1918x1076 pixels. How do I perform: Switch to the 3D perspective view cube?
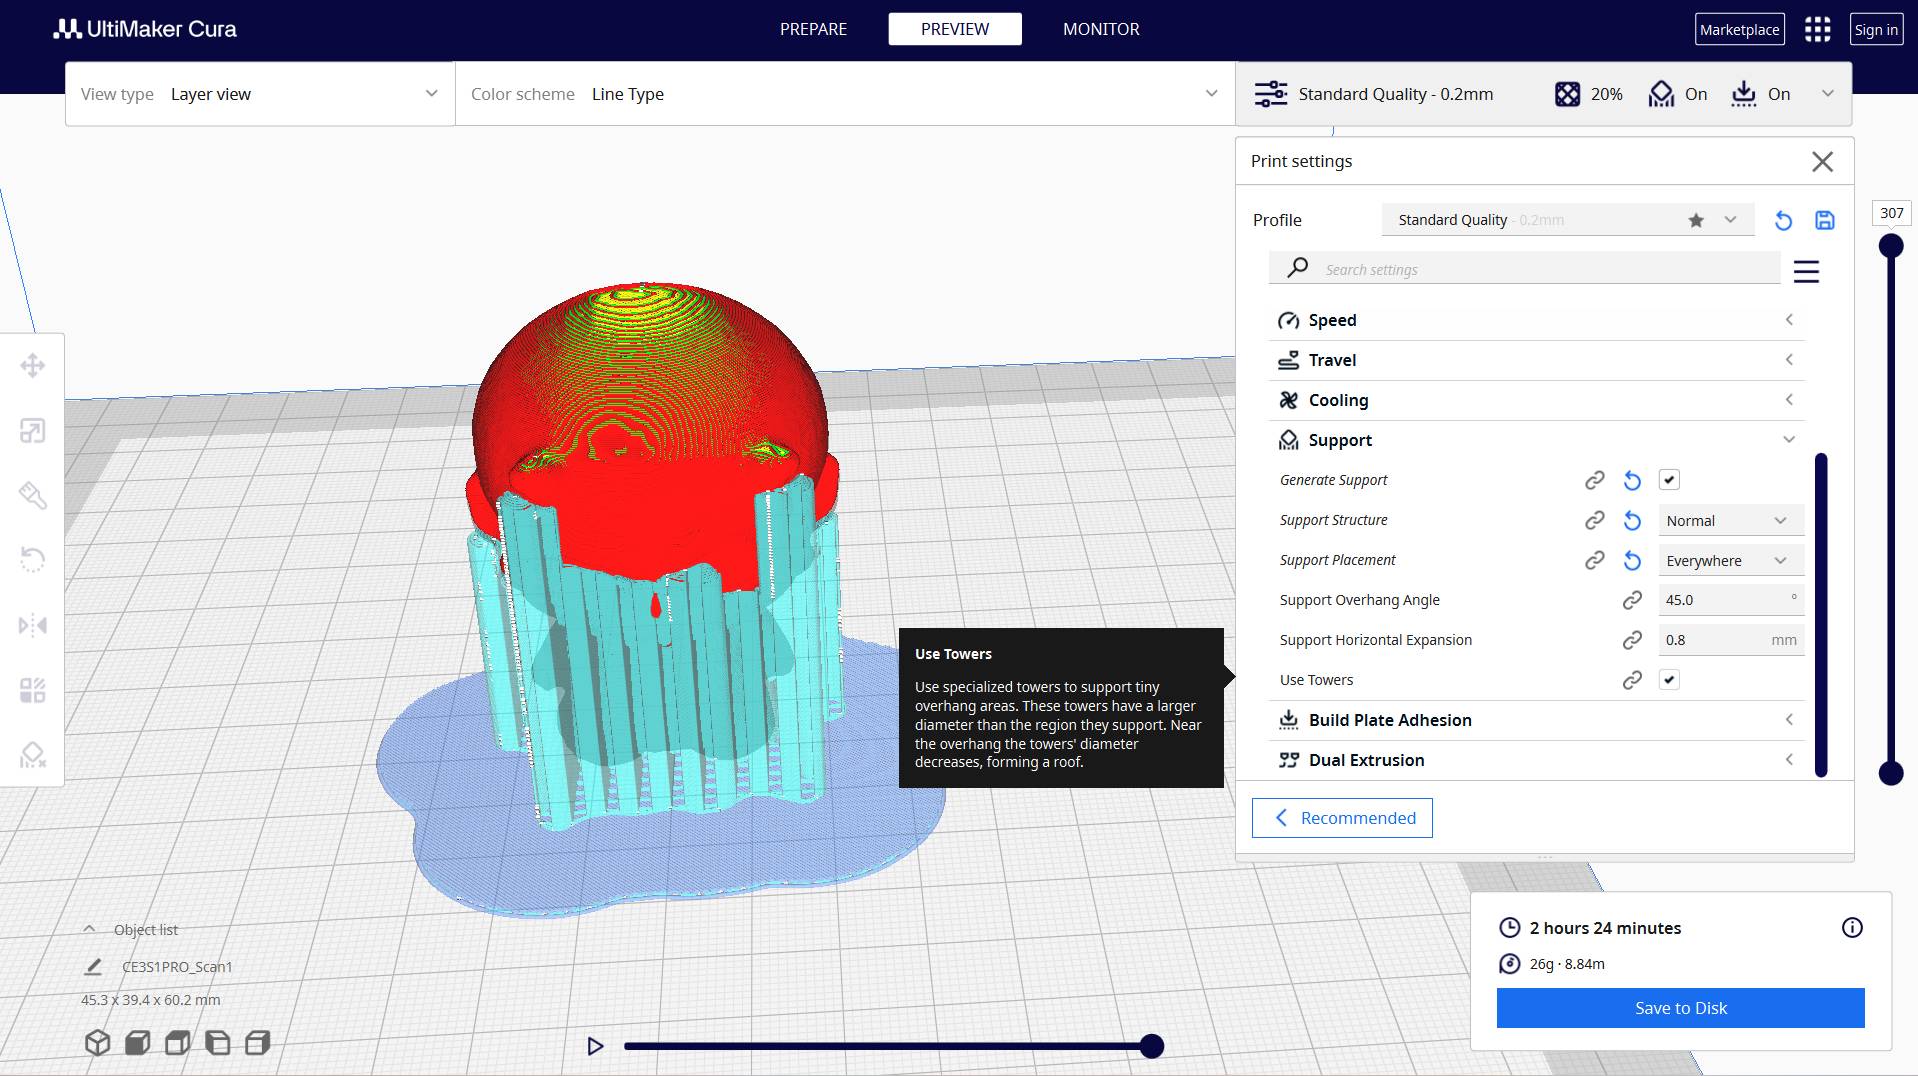point(97,1043)
